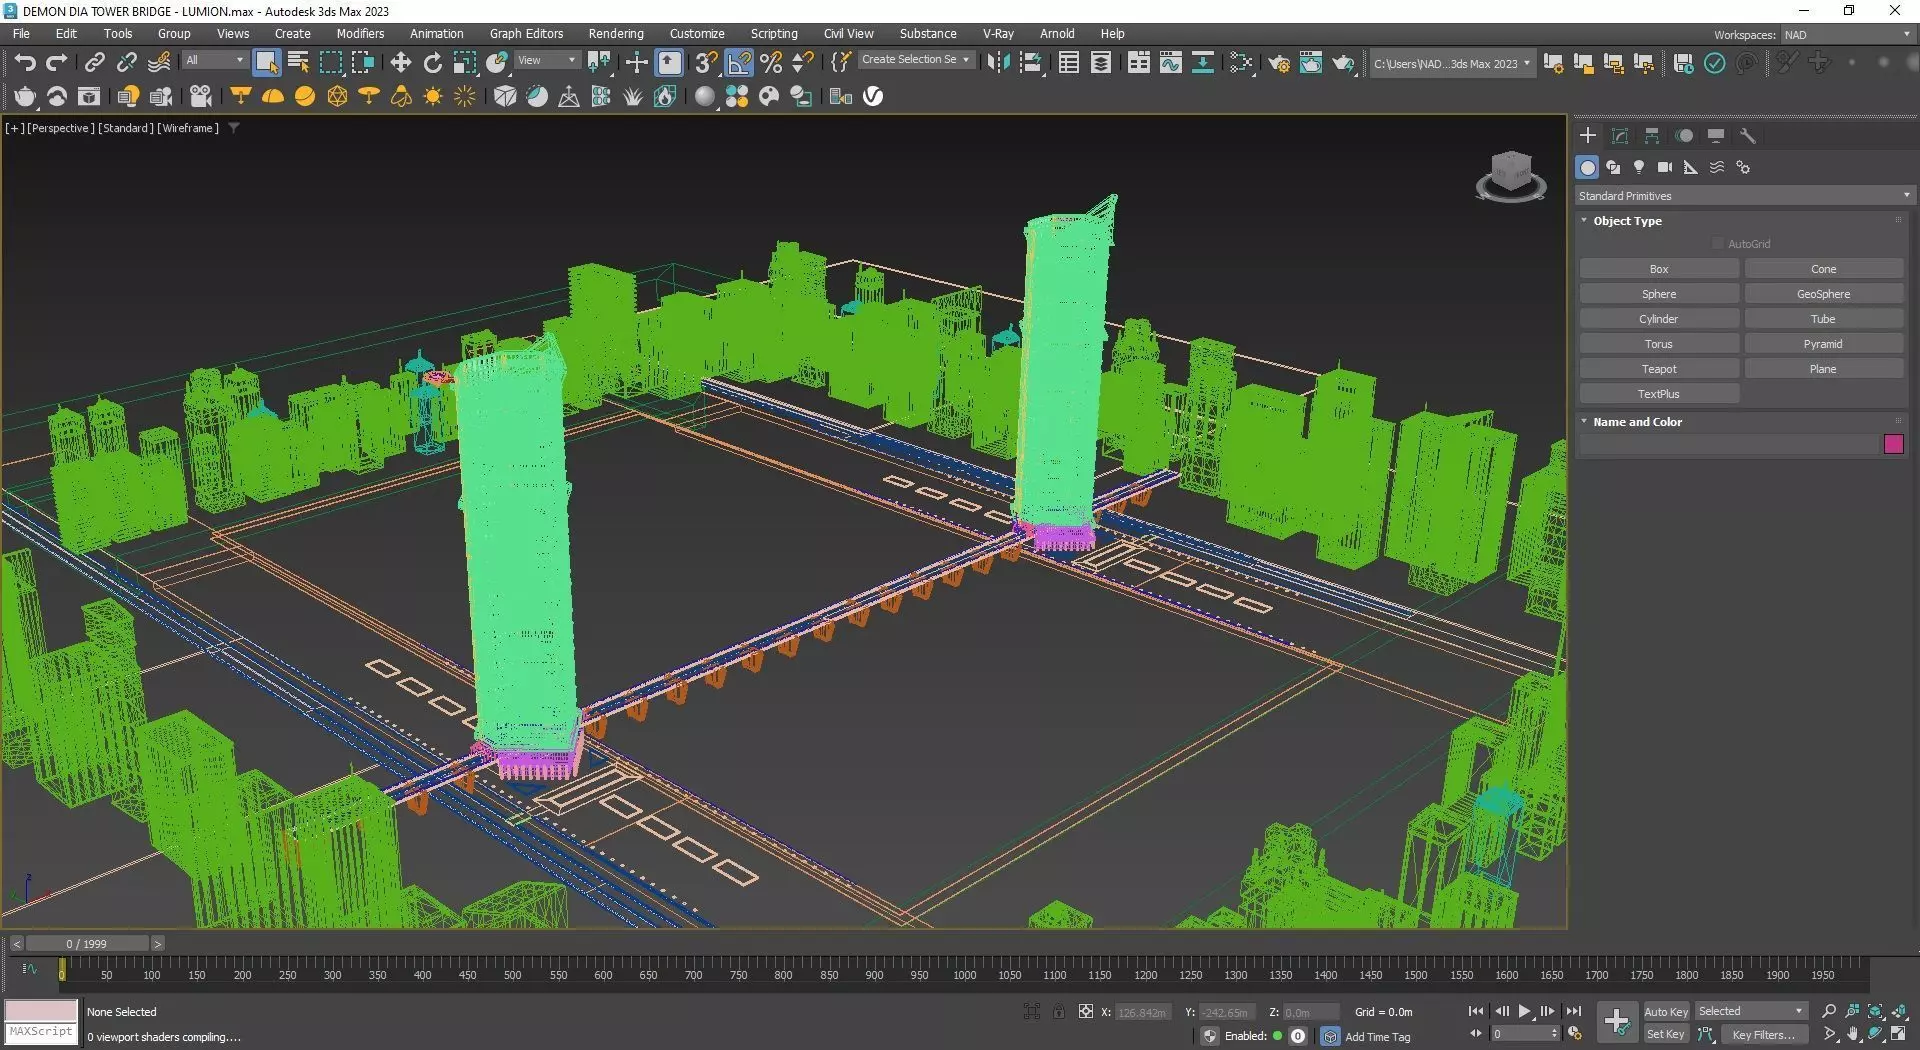The width and height of the screenshot is (1920, 1050).
Task: Open the Align tool
Action: 1030,63
